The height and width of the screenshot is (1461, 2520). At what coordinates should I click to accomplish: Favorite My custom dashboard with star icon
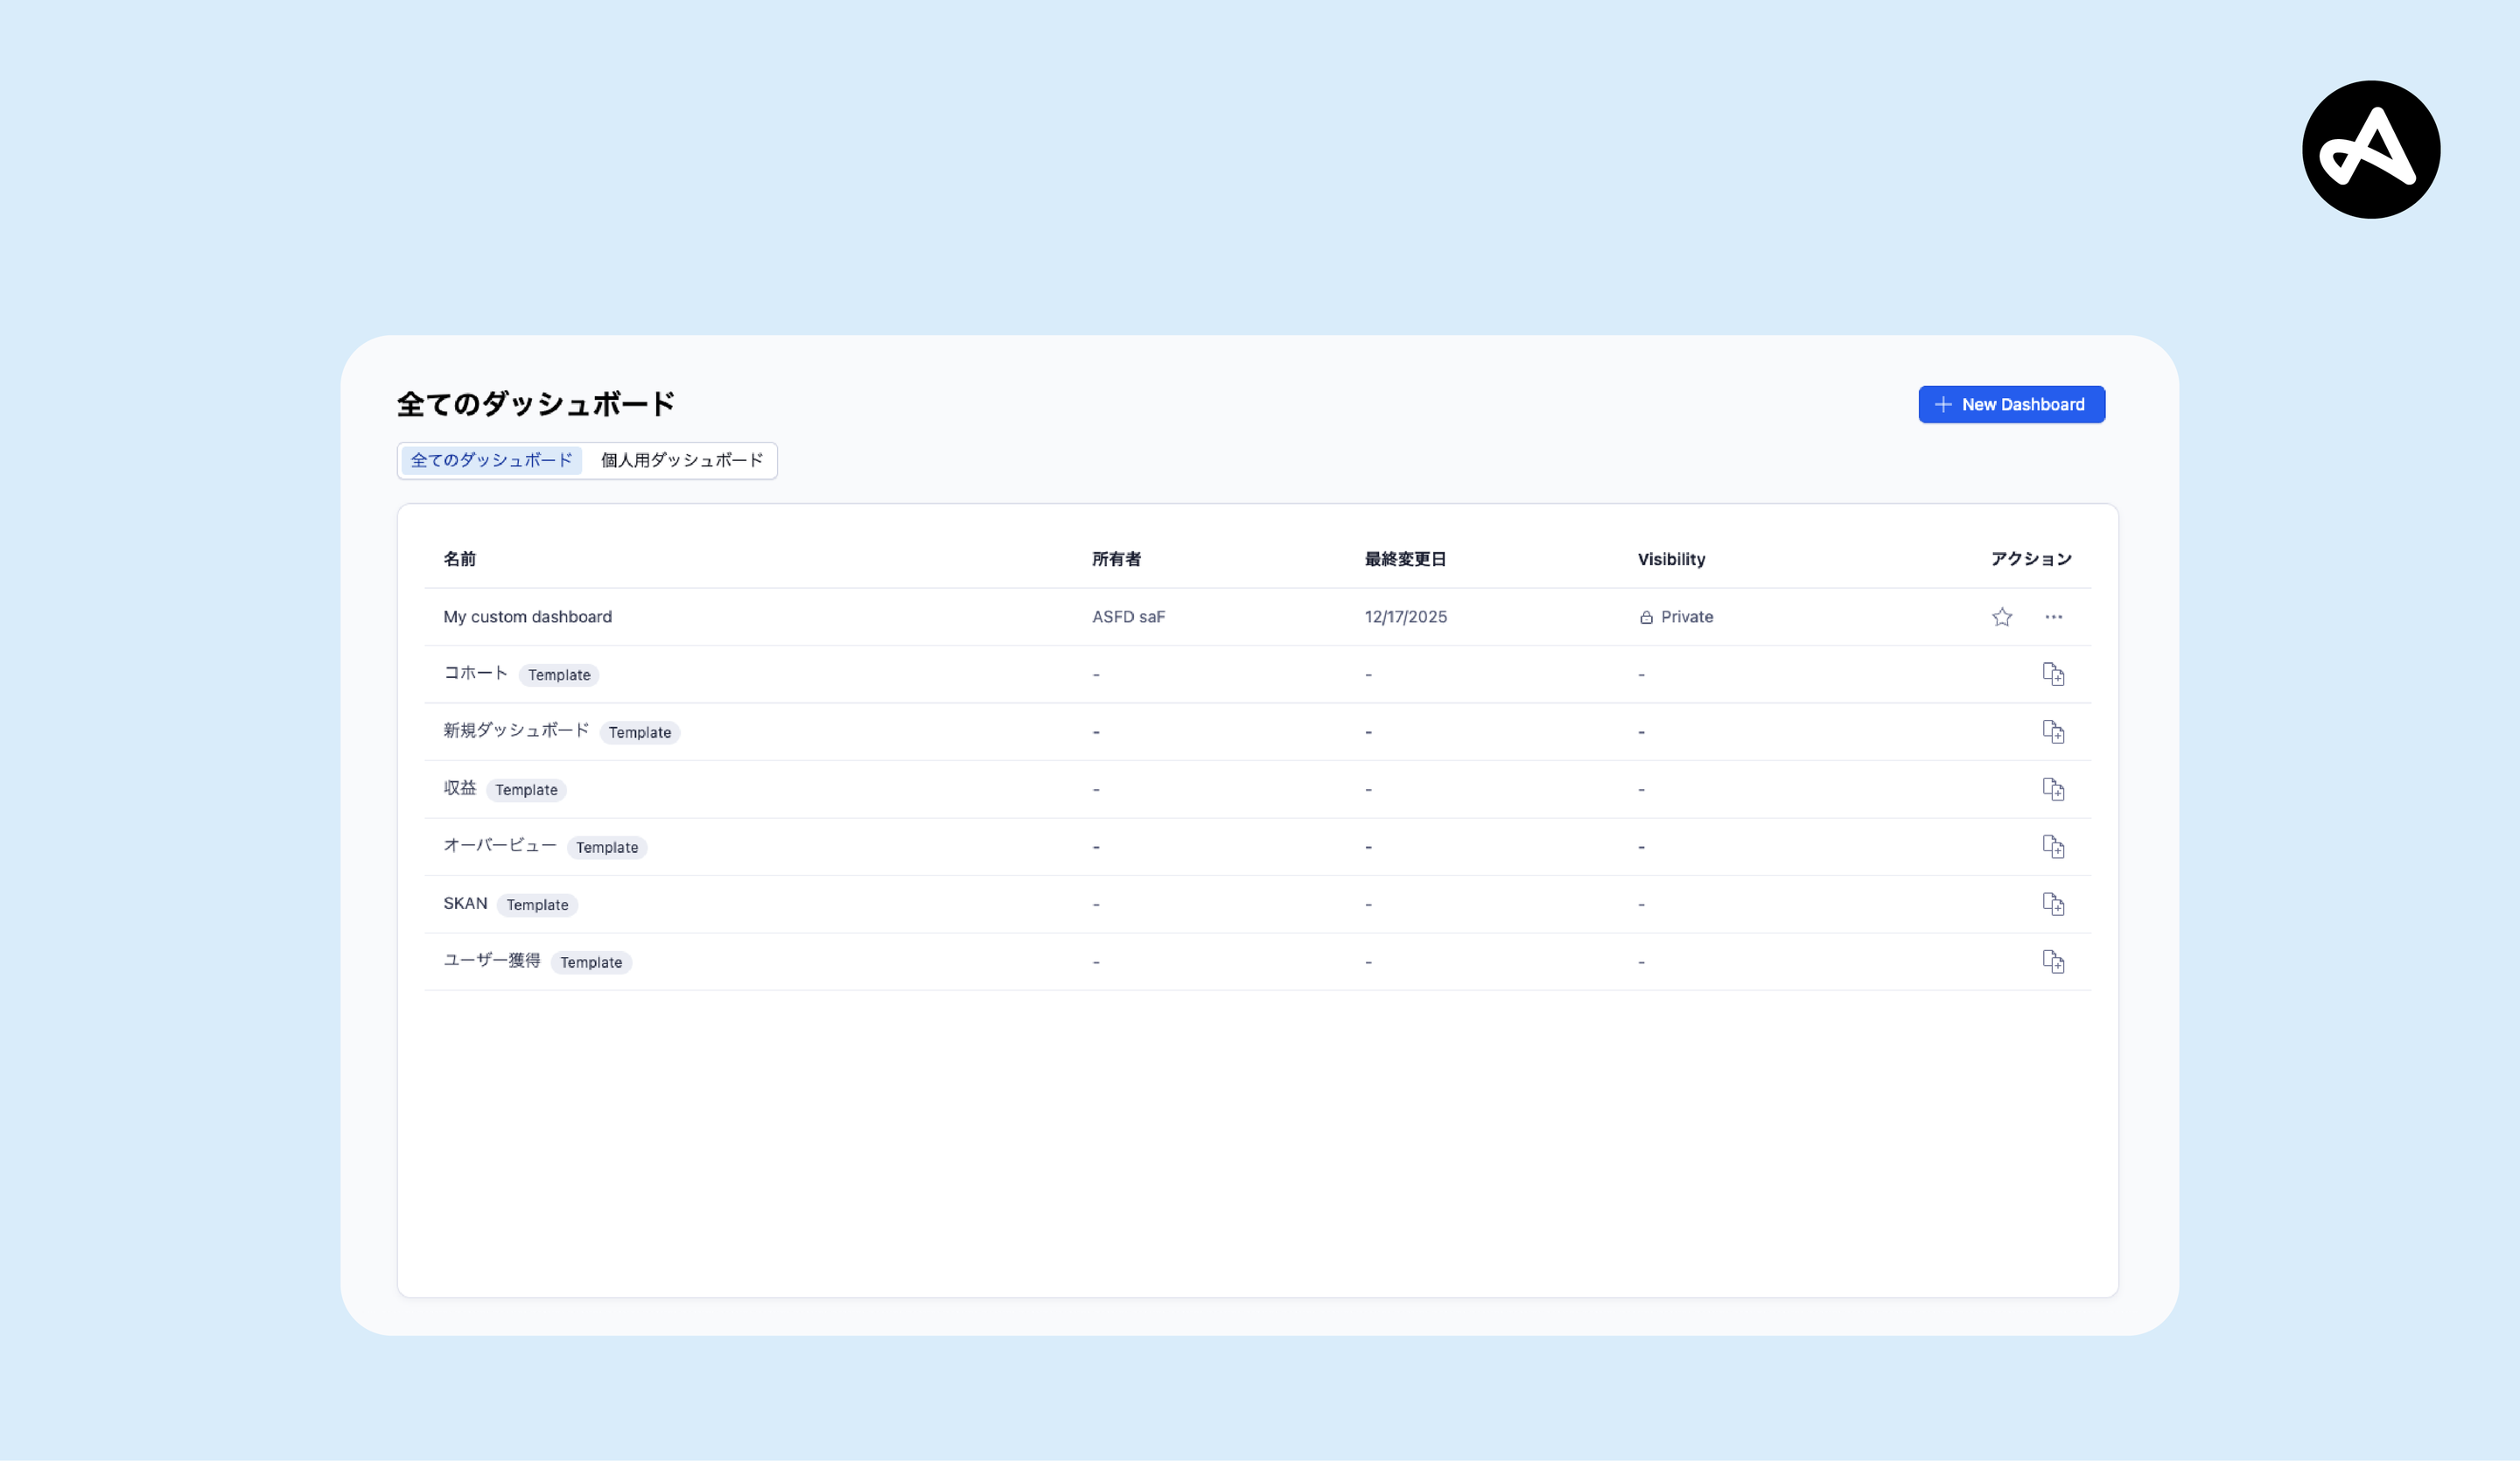2001,617
